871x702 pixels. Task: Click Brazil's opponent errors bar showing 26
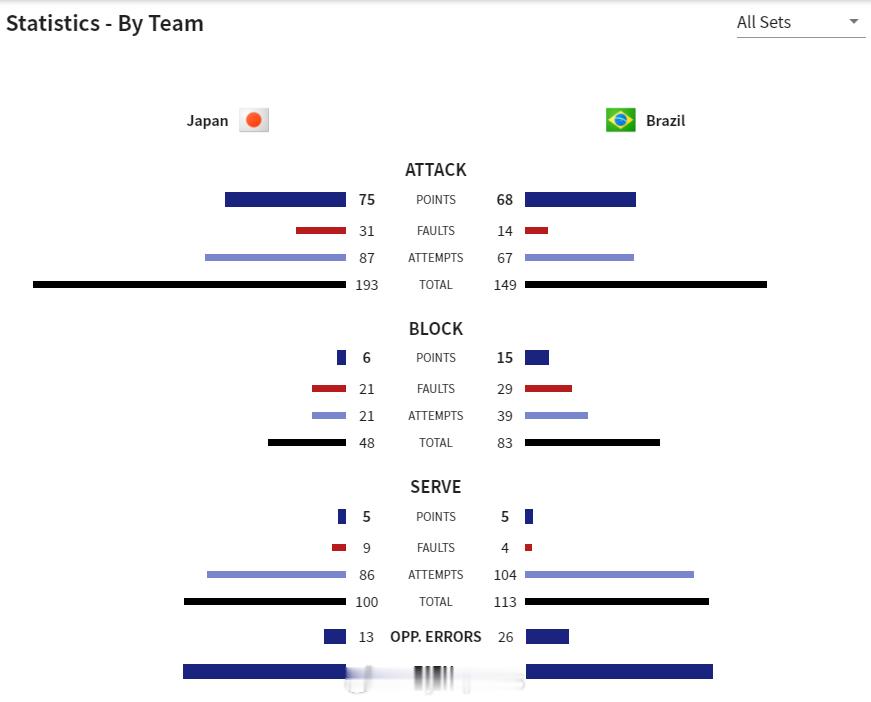point(548,636)
